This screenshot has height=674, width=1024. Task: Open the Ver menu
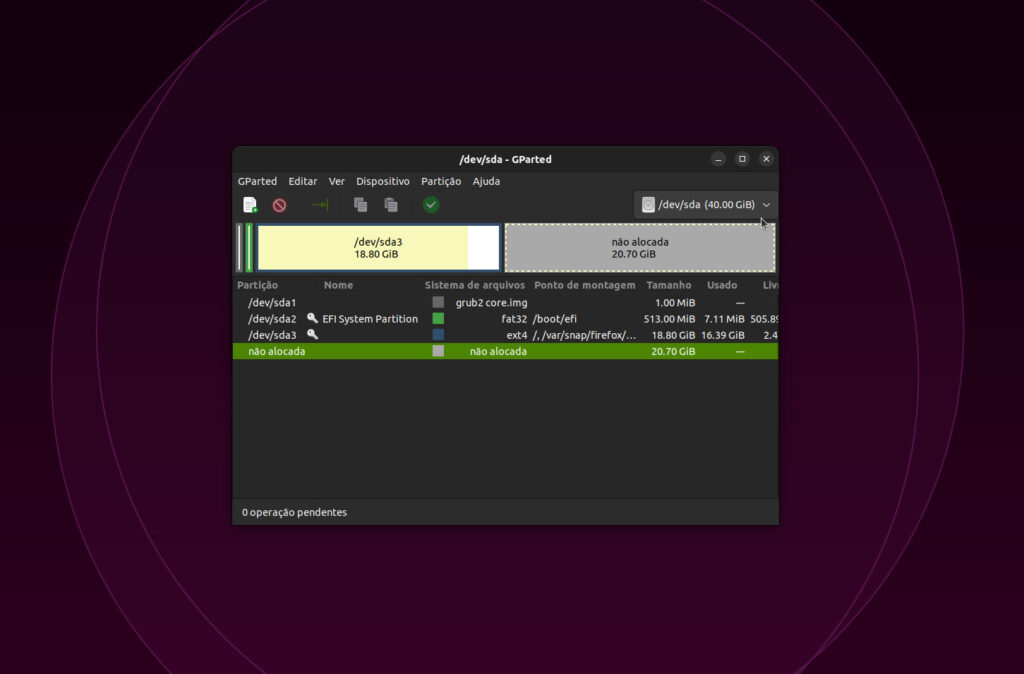(336, 182)
